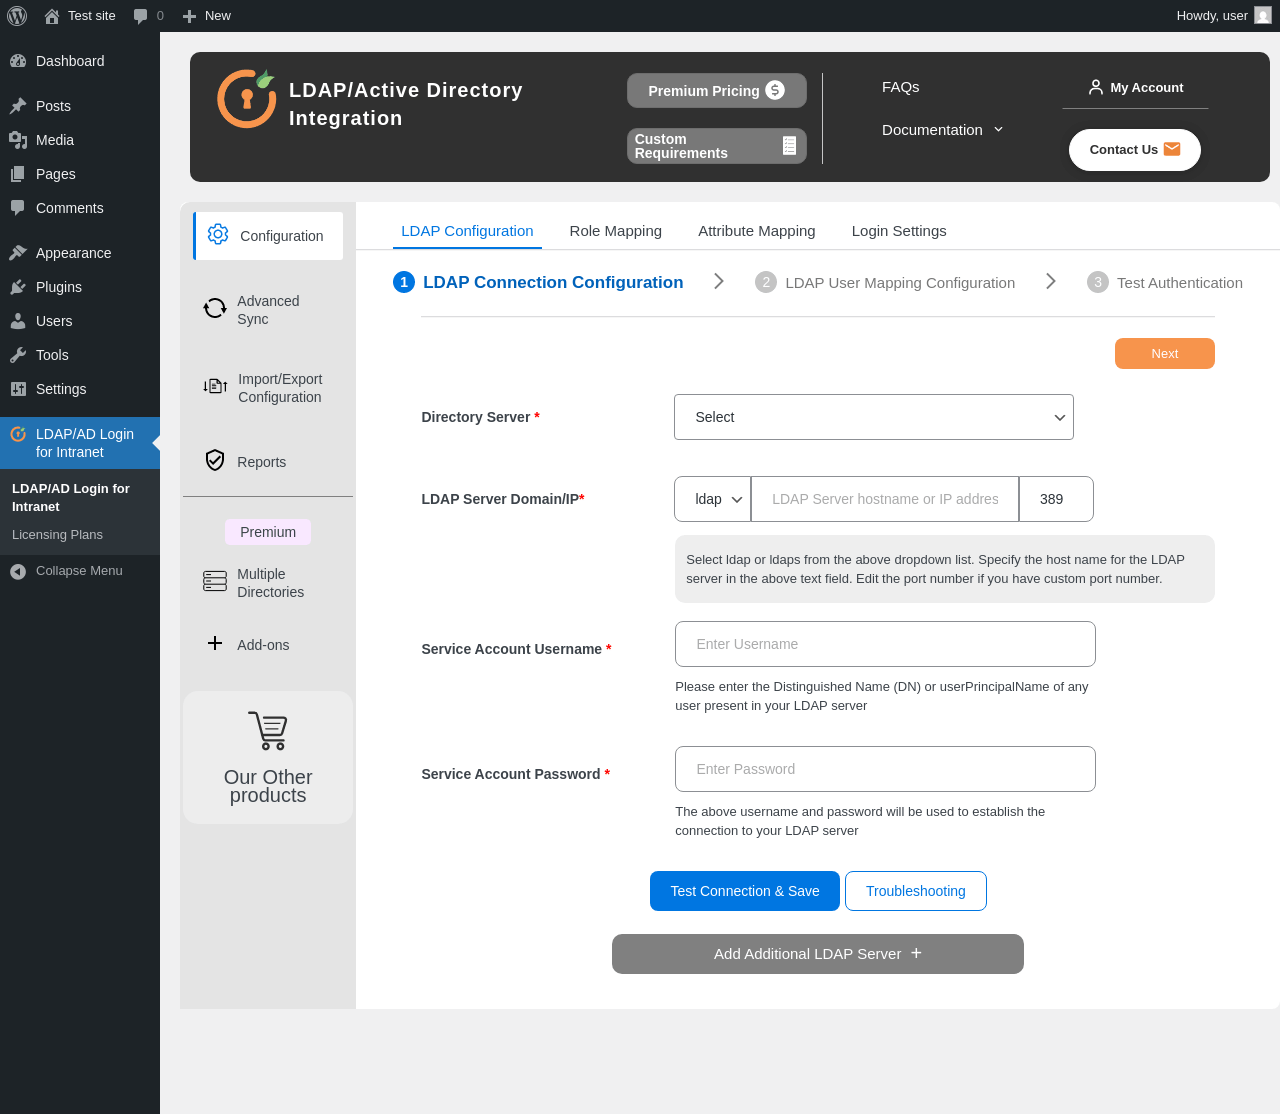Open the Test site home icon
The image size is (1280, 1114).
[x=52, y=16]
